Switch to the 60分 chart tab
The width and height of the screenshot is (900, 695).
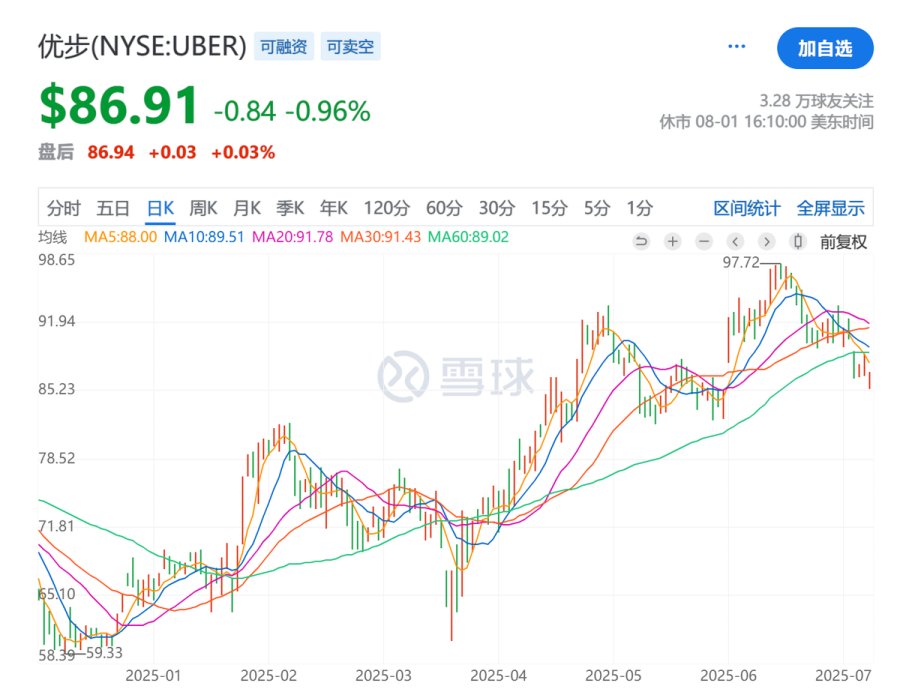pos(444,208)
